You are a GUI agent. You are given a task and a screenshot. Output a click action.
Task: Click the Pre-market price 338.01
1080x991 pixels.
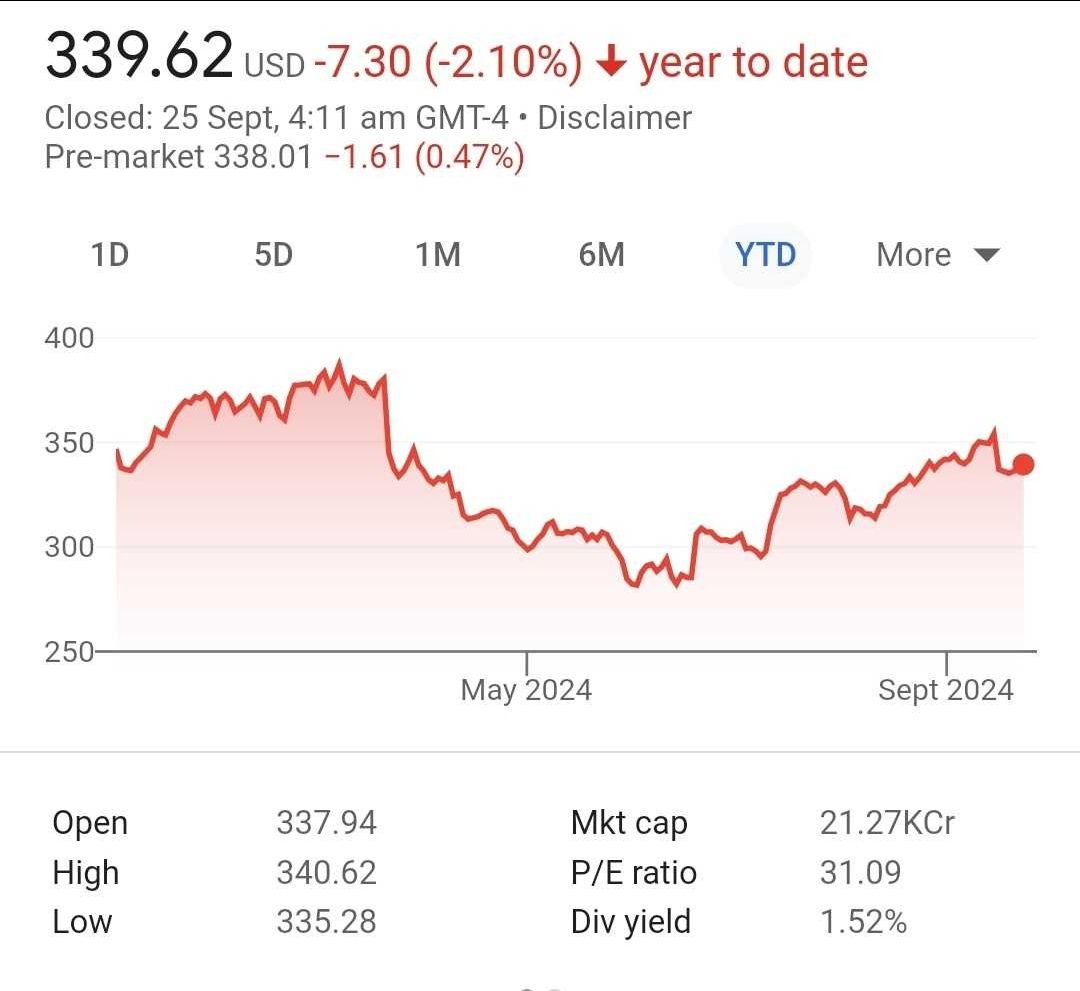point(262,157)
